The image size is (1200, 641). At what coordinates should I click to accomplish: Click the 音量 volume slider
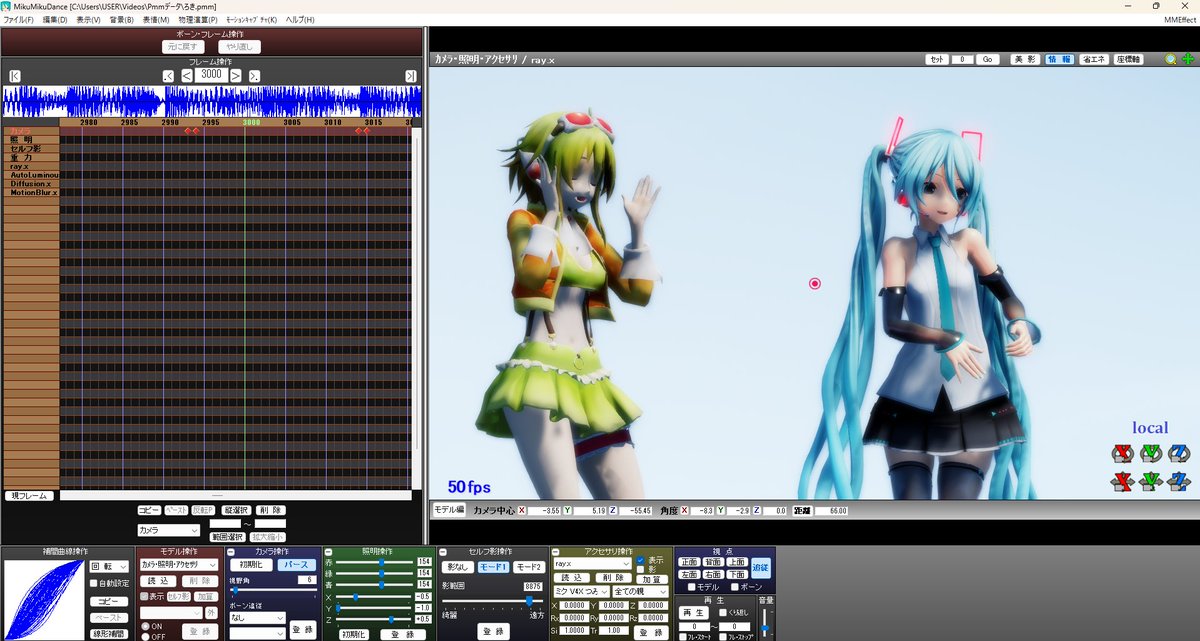(x=765, y=624)
